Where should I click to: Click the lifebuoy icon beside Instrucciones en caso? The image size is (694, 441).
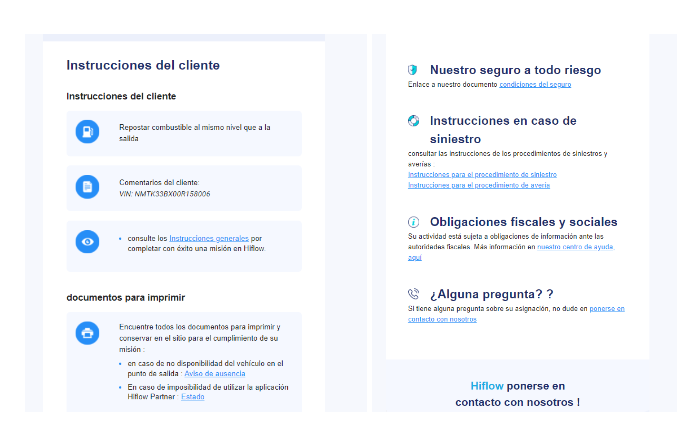click(x=413, y=120)
